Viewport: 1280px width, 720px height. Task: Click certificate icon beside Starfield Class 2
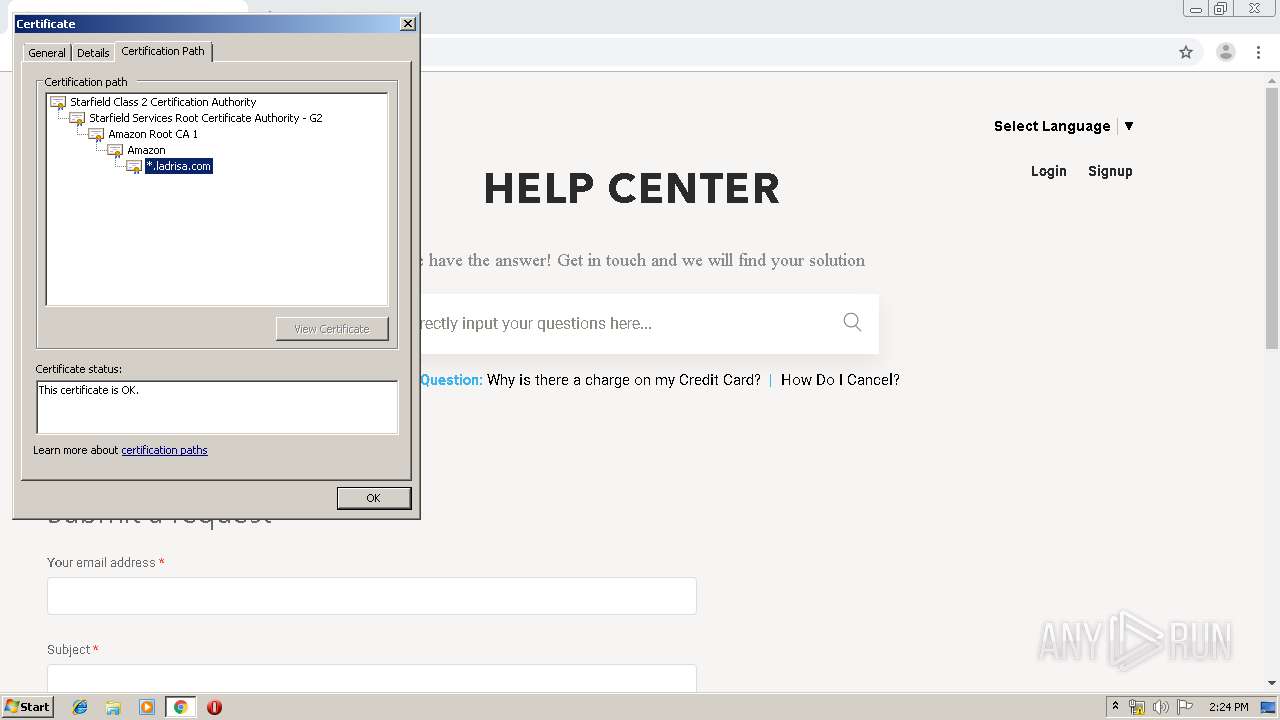click(58, 103)
